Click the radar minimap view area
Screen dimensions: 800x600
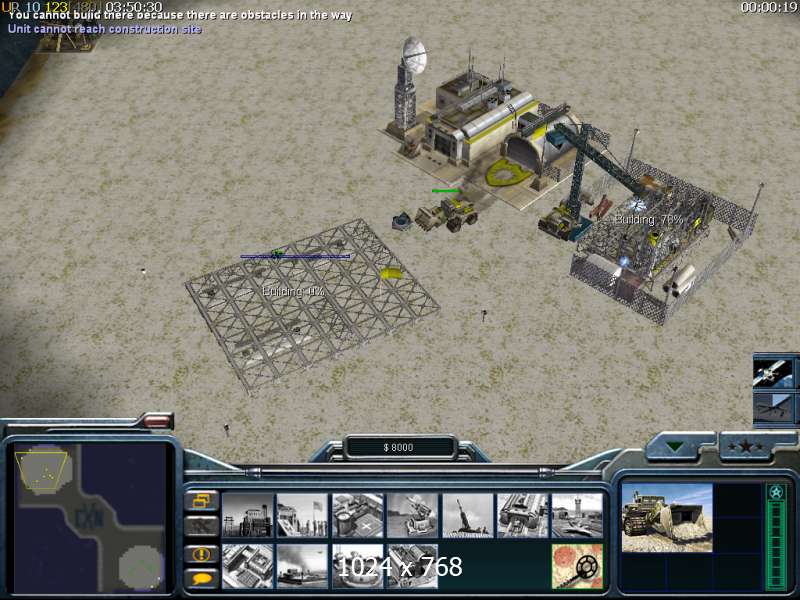pos(90,518)
